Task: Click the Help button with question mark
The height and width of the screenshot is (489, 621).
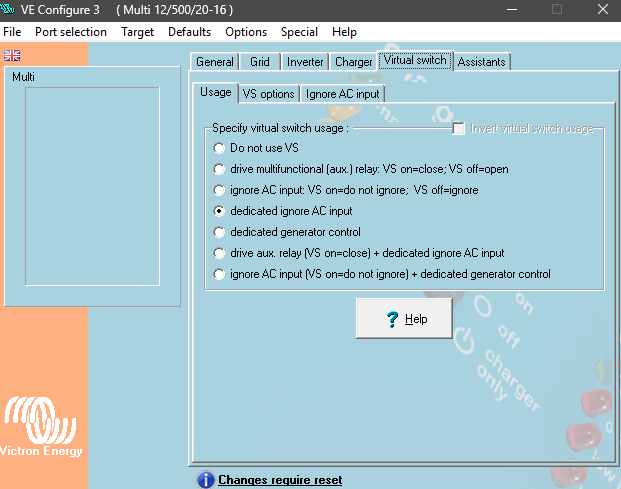Action: (404, 318)
